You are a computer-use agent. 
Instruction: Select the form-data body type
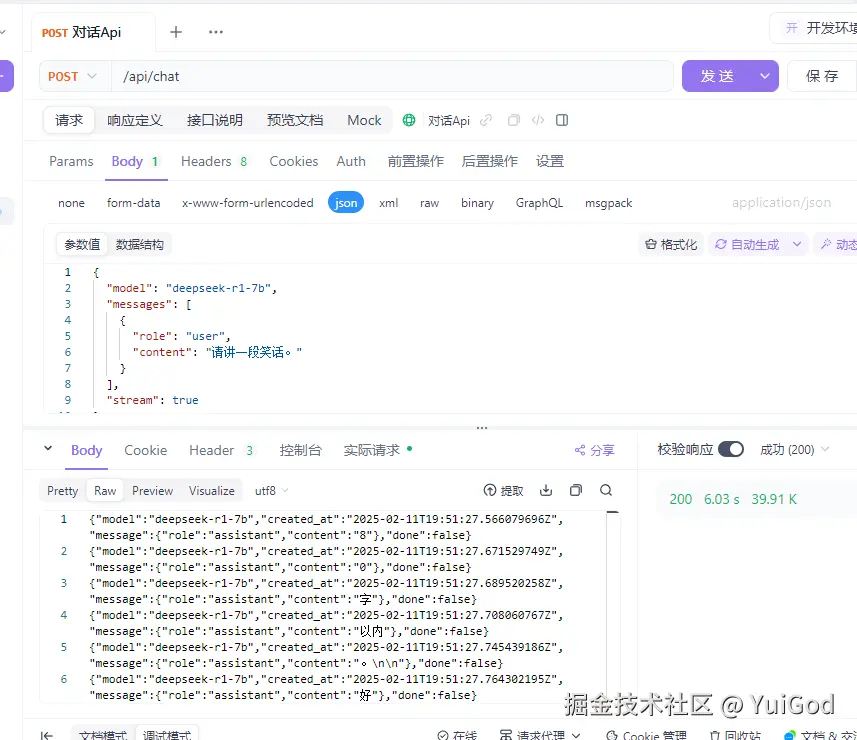tap(133, 203)
